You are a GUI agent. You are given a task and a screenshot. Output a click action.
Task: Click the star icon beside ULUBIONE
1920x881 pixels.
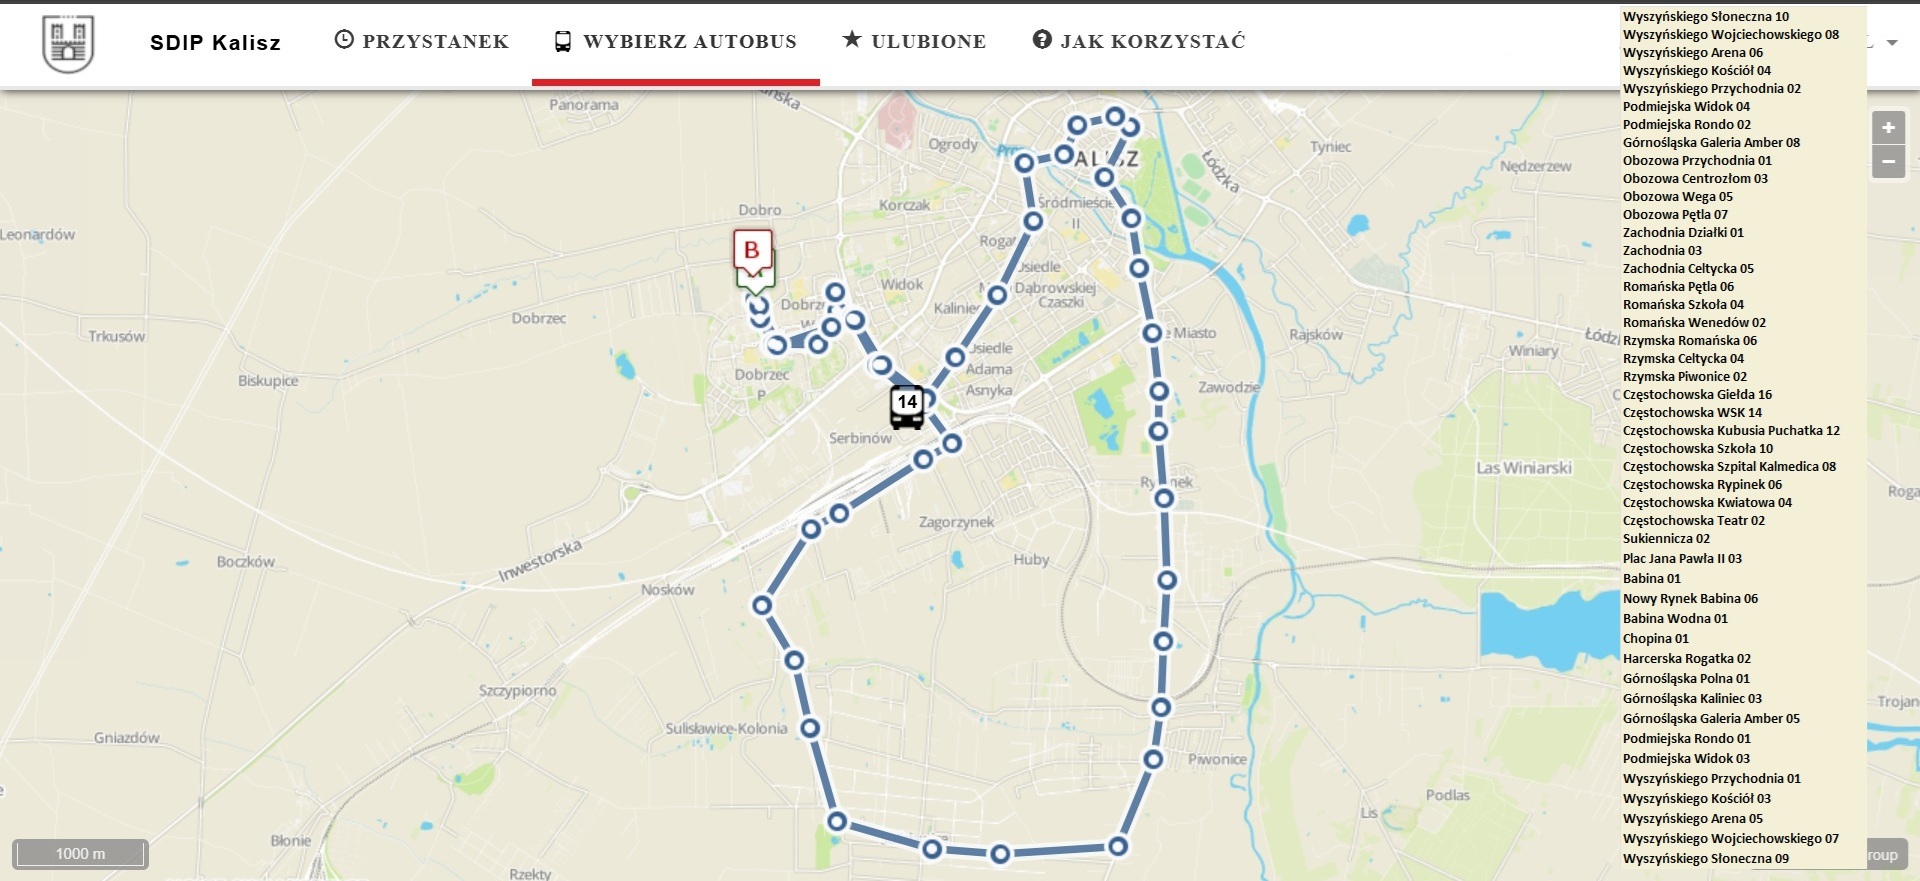tap(852, 39)
